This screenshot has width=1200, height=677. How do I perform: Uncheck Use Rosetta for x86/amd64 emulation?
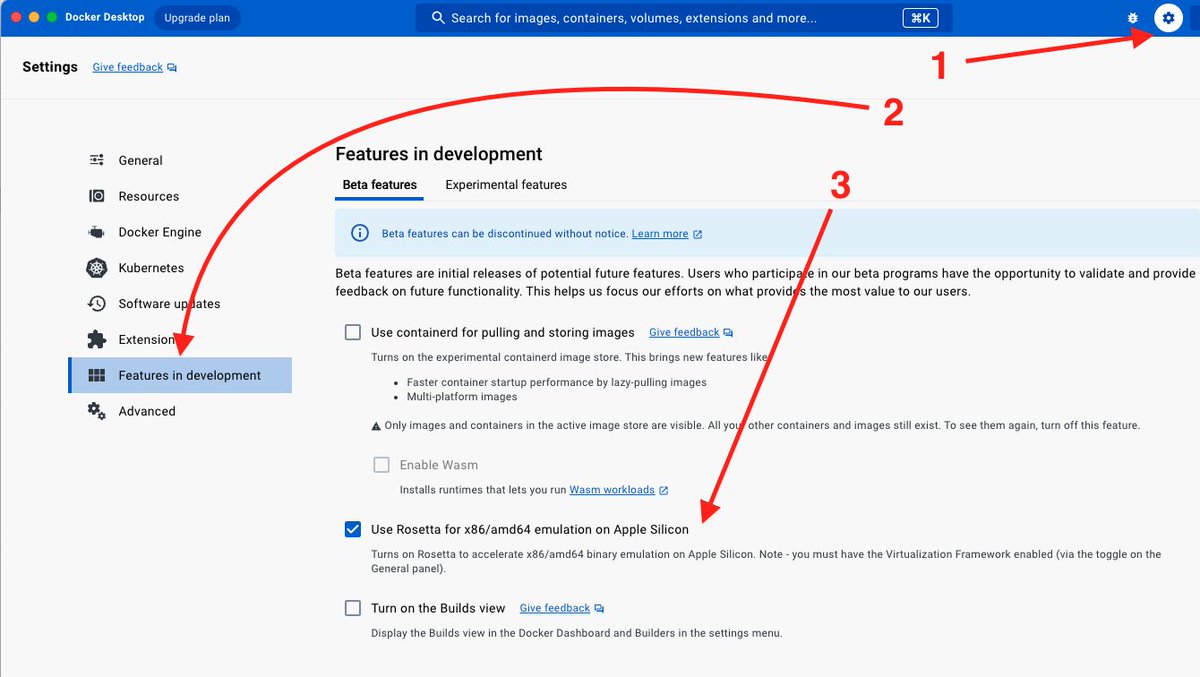tap(353, 529)
